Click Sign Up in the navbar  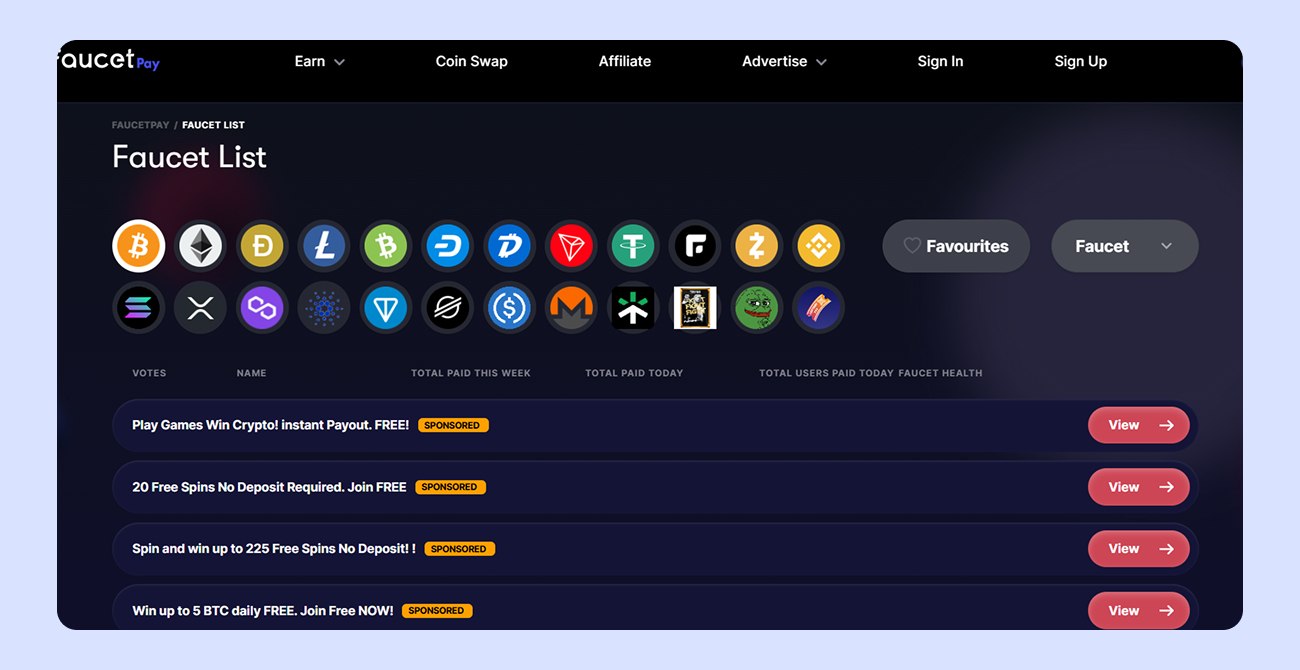click(1080, 61)
